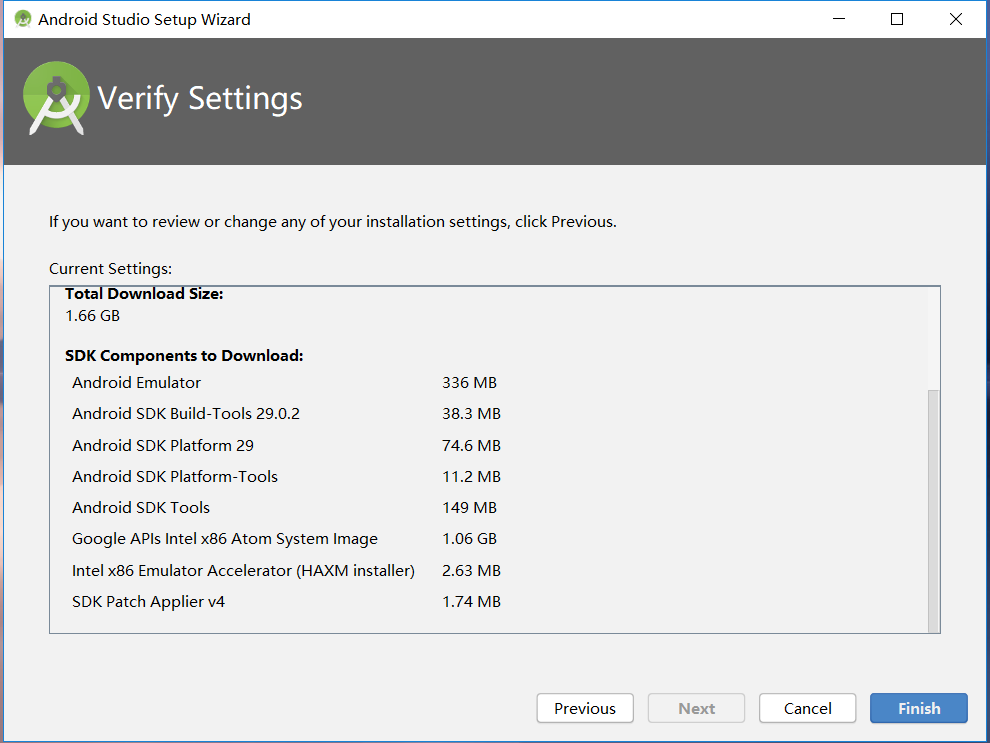Select Android SDK Build-Tools 29.0.2 entry
990x743 pixels.
click(185, 413)
